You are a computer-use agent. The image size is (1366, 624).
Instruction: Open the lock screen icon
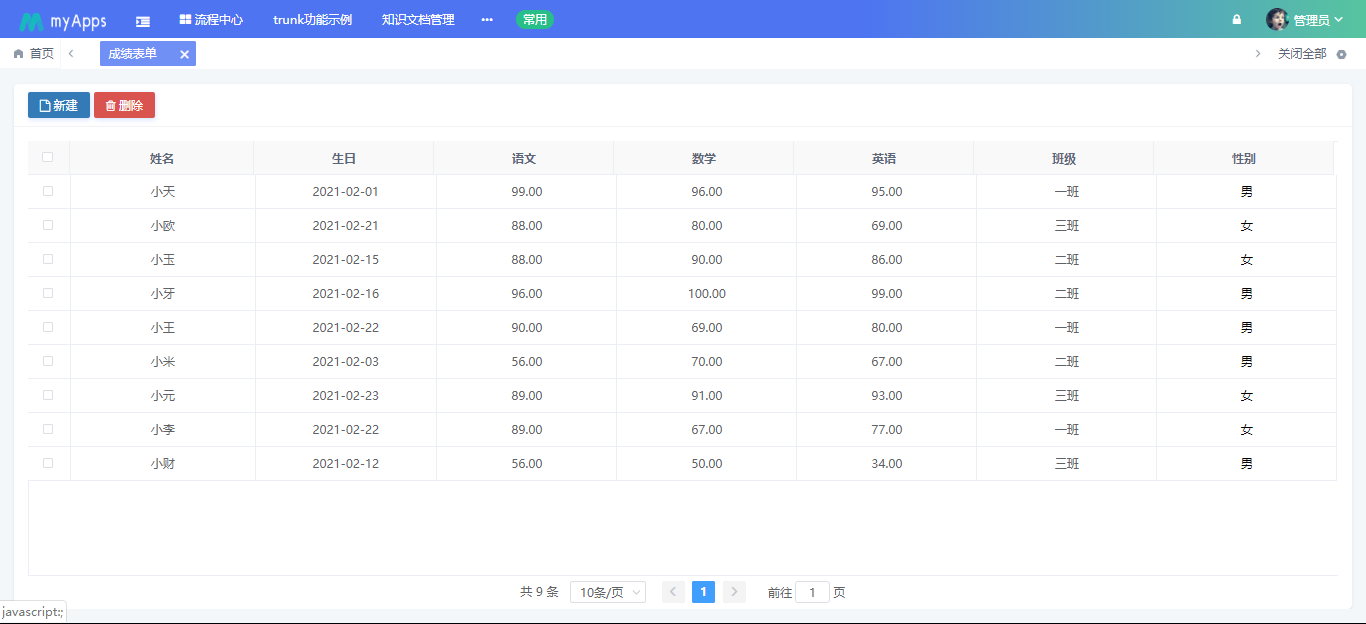1237,19
